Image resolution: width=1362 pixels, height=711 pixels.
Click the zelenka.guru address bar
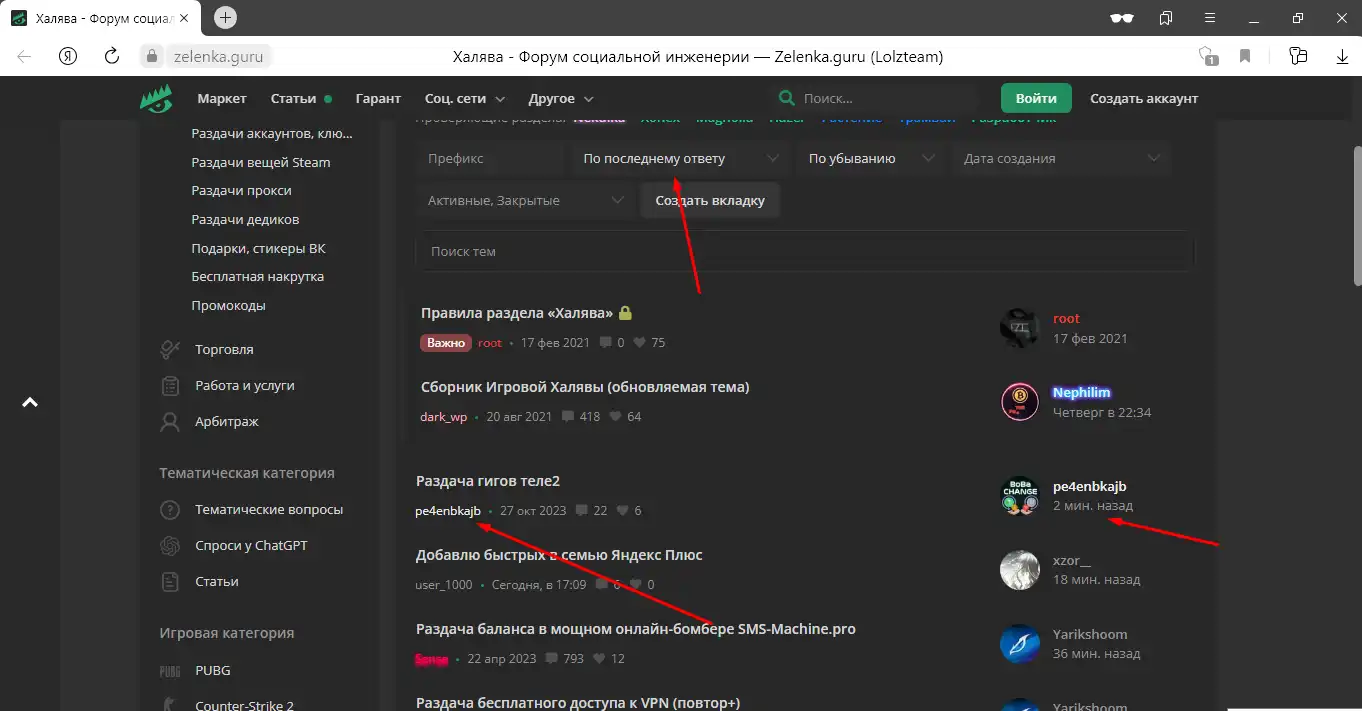tap(218, 56)
